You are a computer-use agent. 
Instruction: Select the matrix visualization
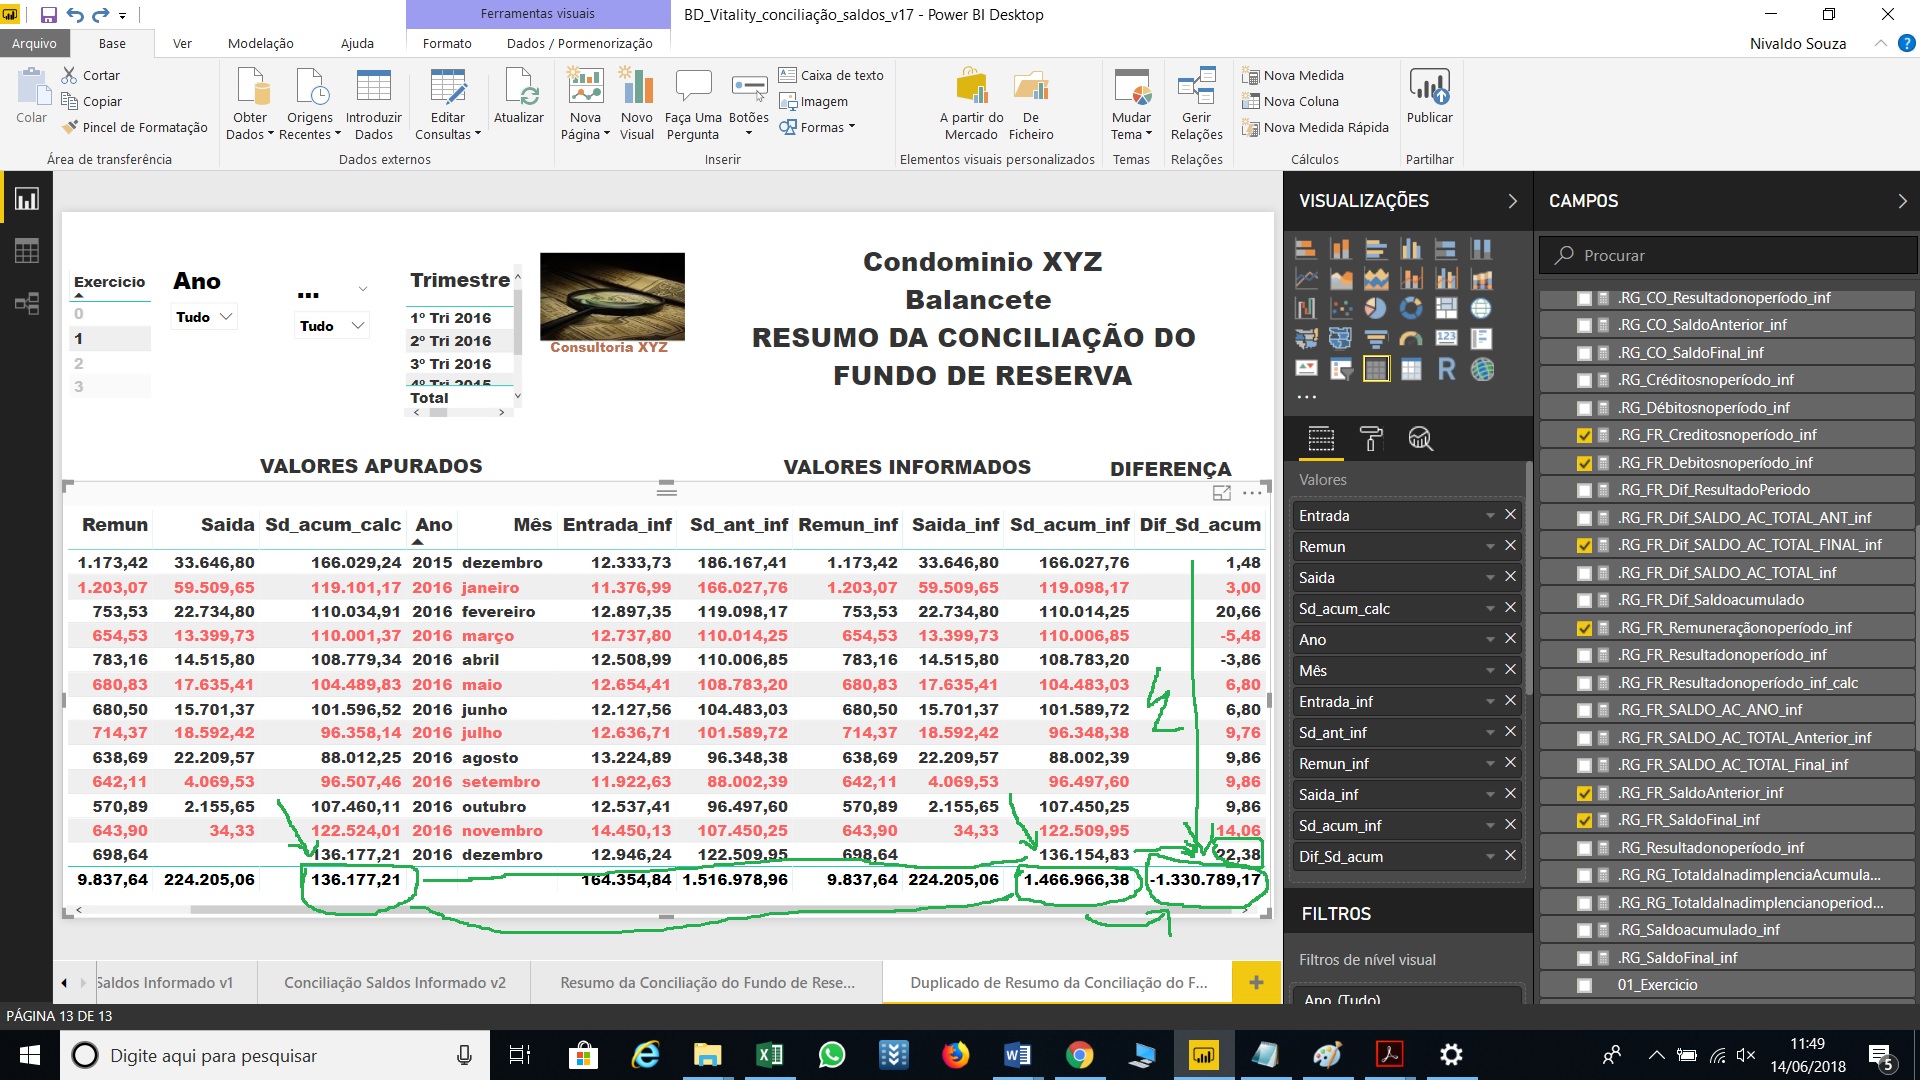pos(1411,369)
